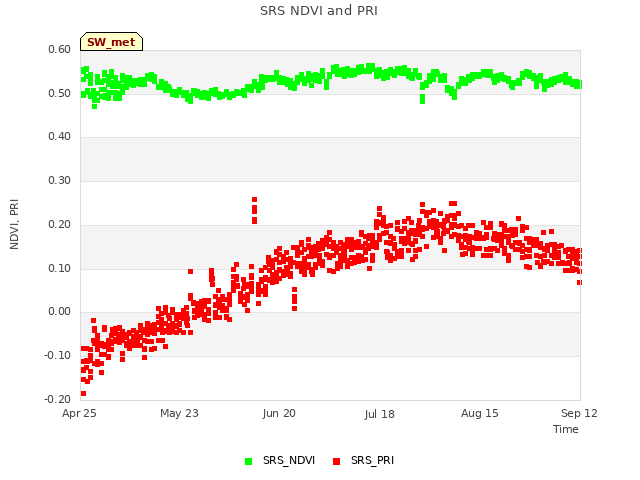Click the 0.00 y-axis tick label
This screenshot has width=640, height=480.
(x=60, y=311)
